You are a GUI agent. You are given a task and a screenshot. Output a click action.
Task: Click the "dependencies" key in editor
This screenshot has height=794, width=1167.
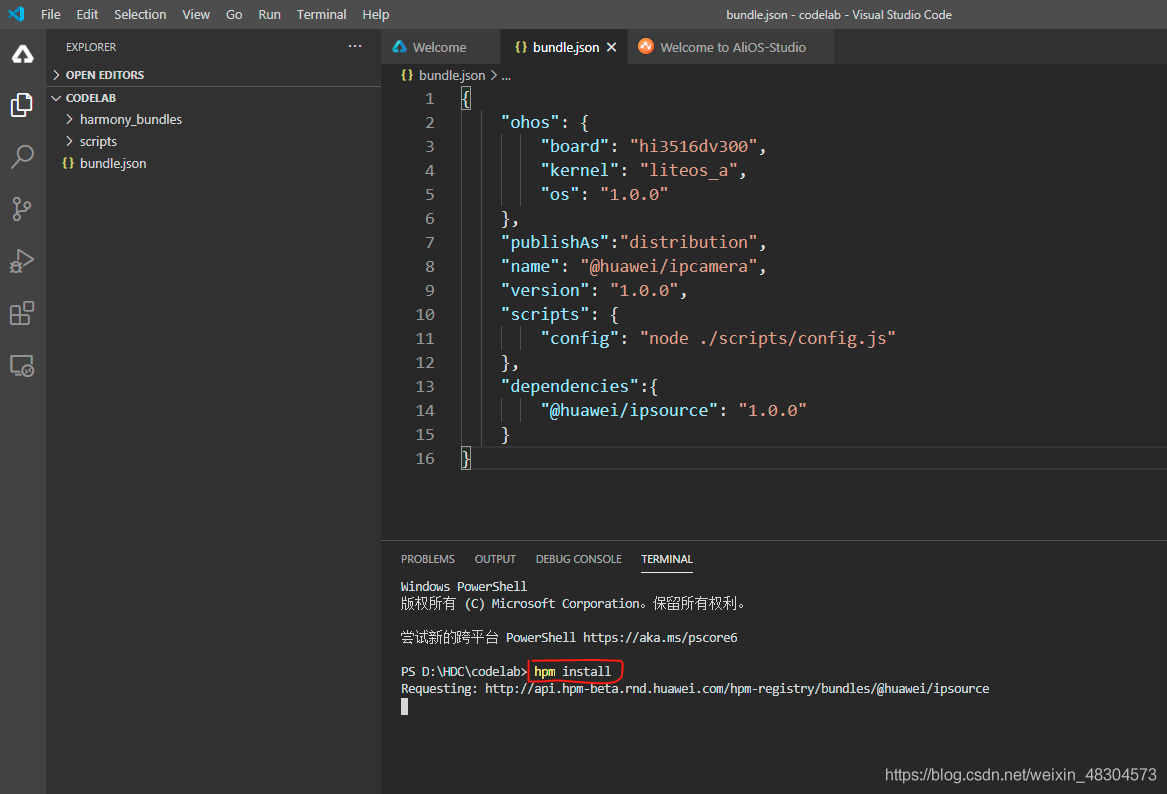(x=569, y=386)
